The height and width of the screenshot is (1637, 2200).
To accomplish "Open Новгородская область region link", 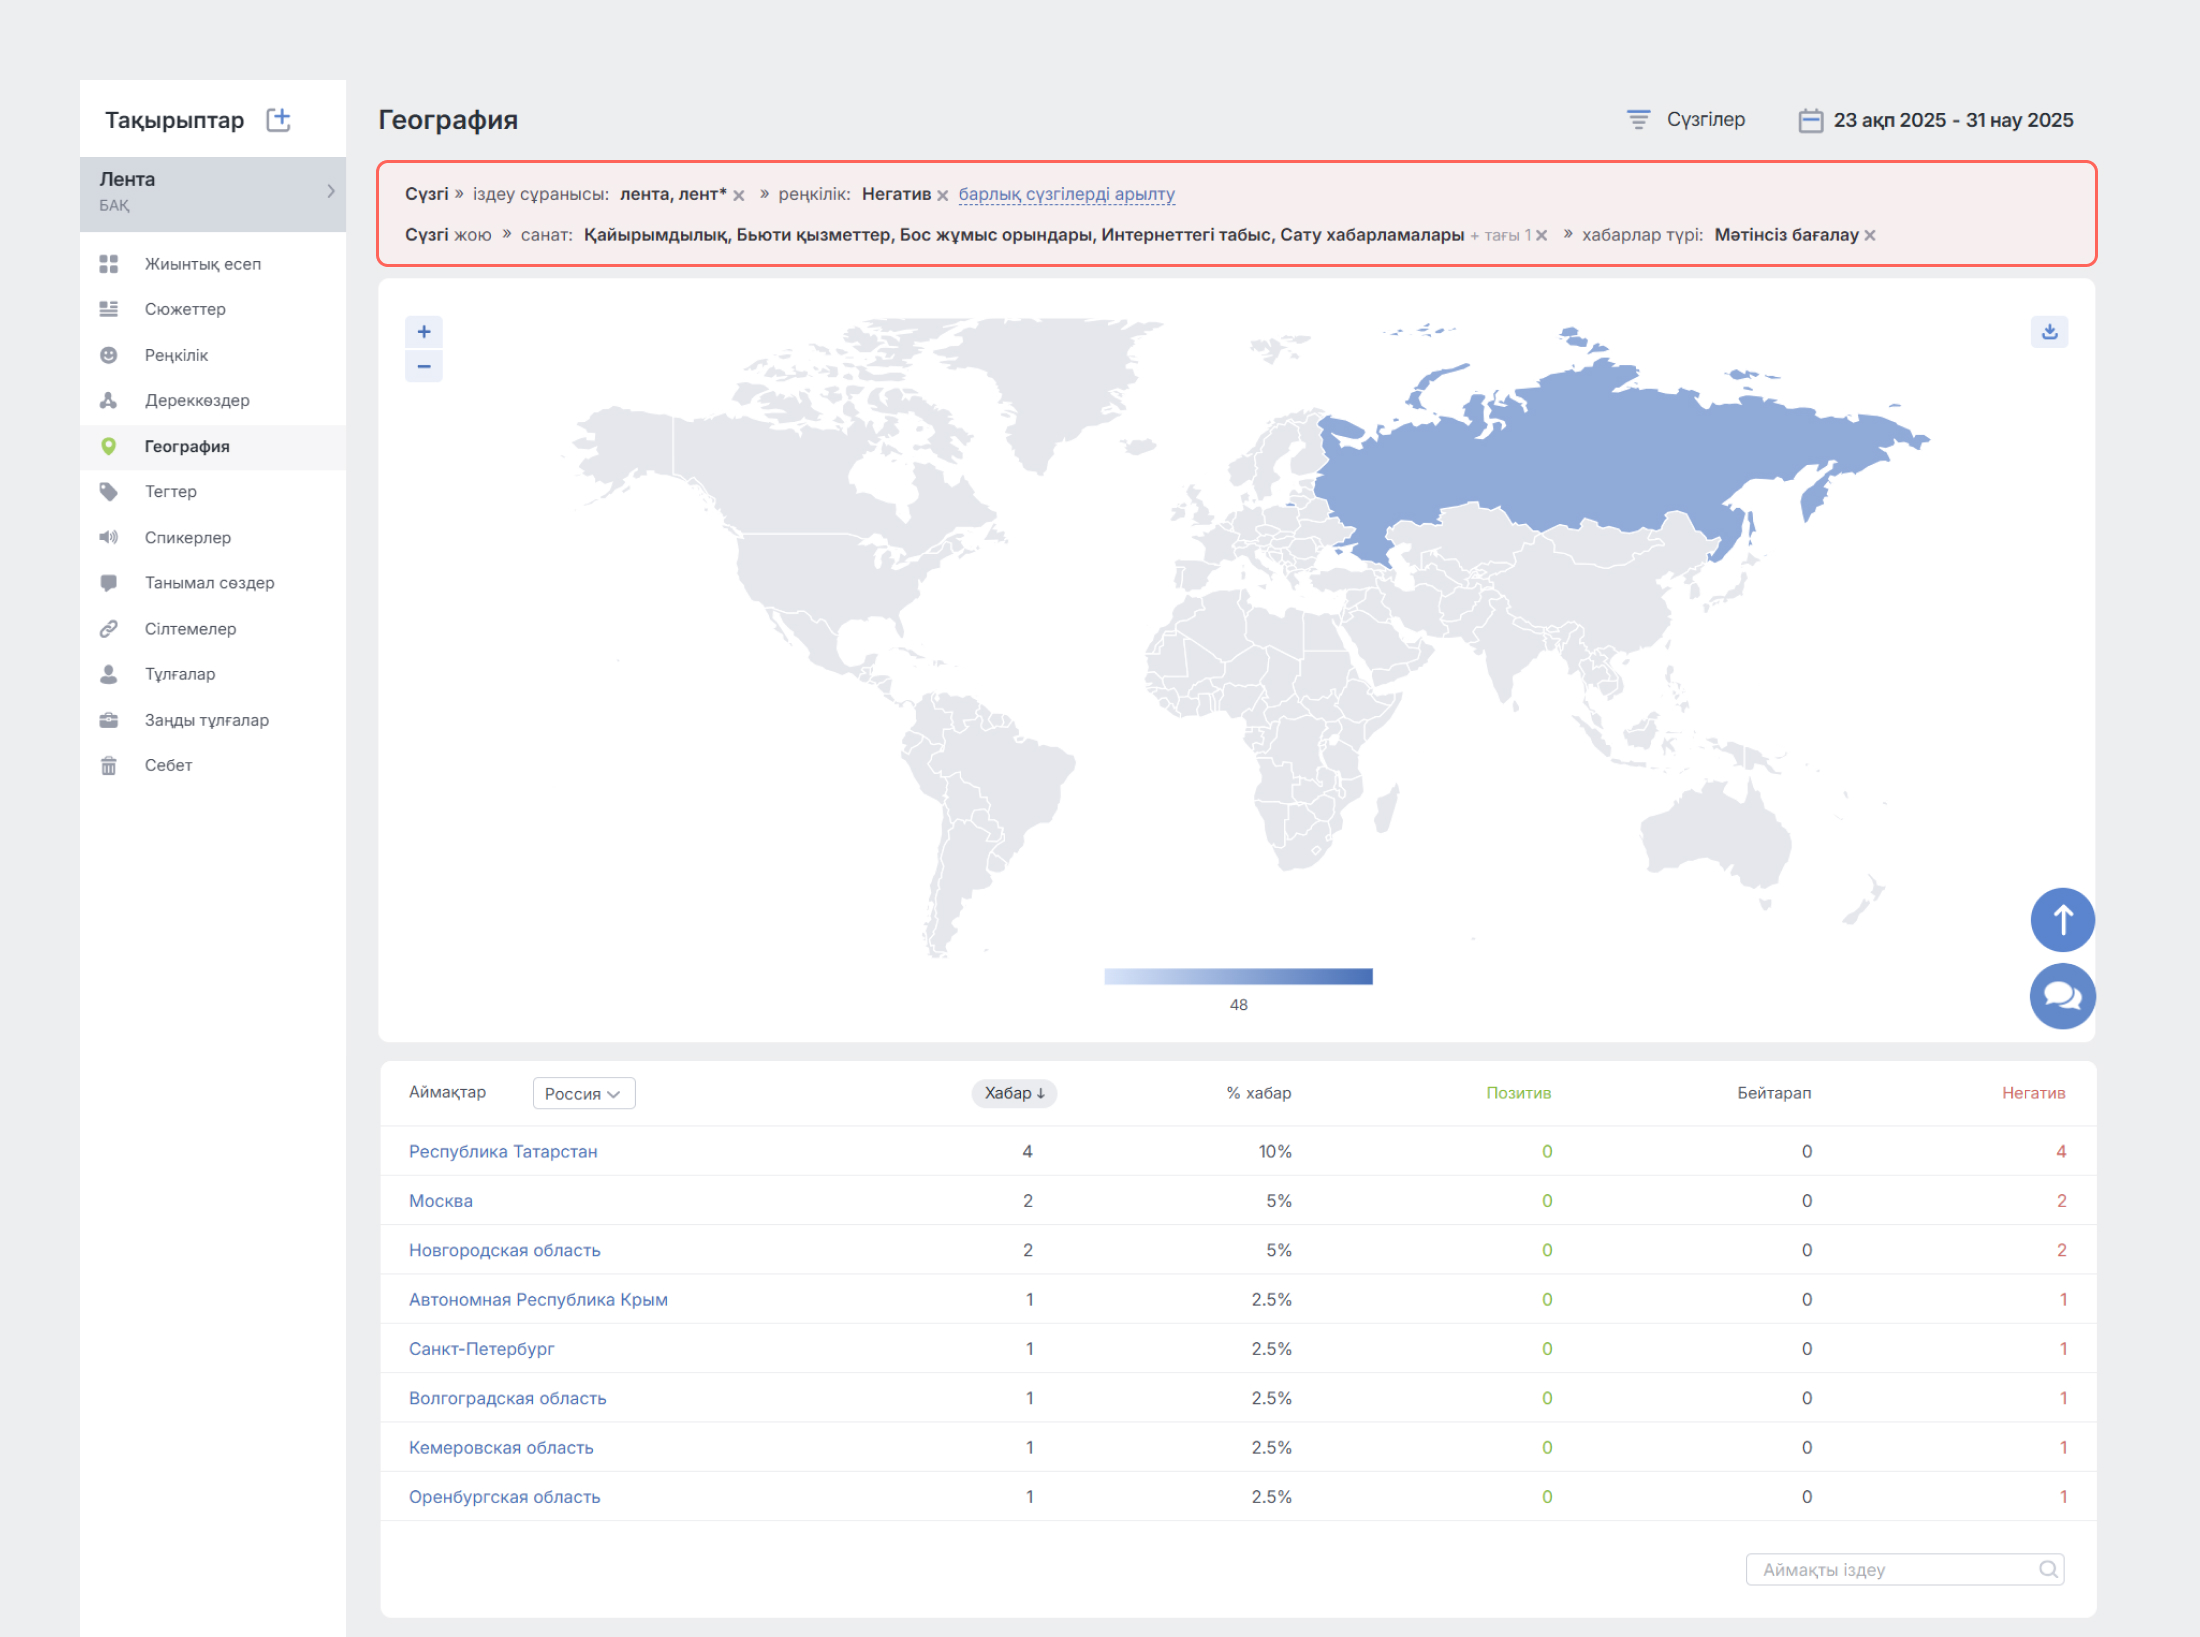I will [505, 1250].
